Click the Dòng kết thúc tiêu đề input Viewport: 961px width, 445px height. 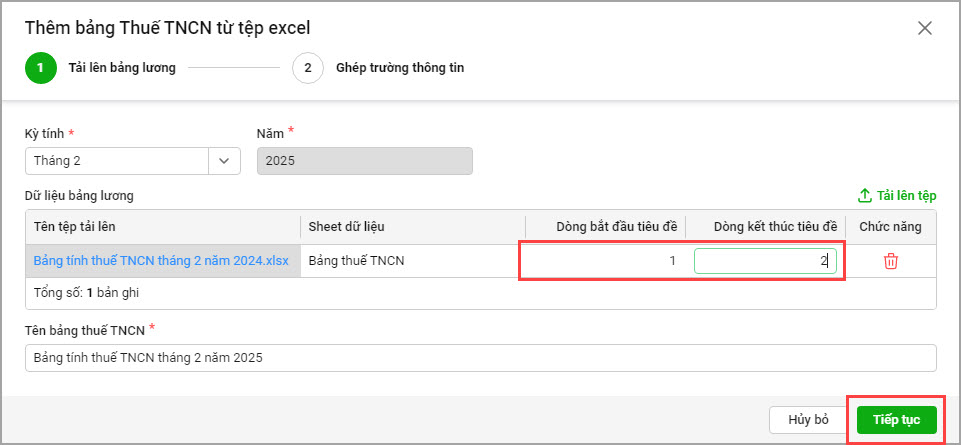click(765, 261)
